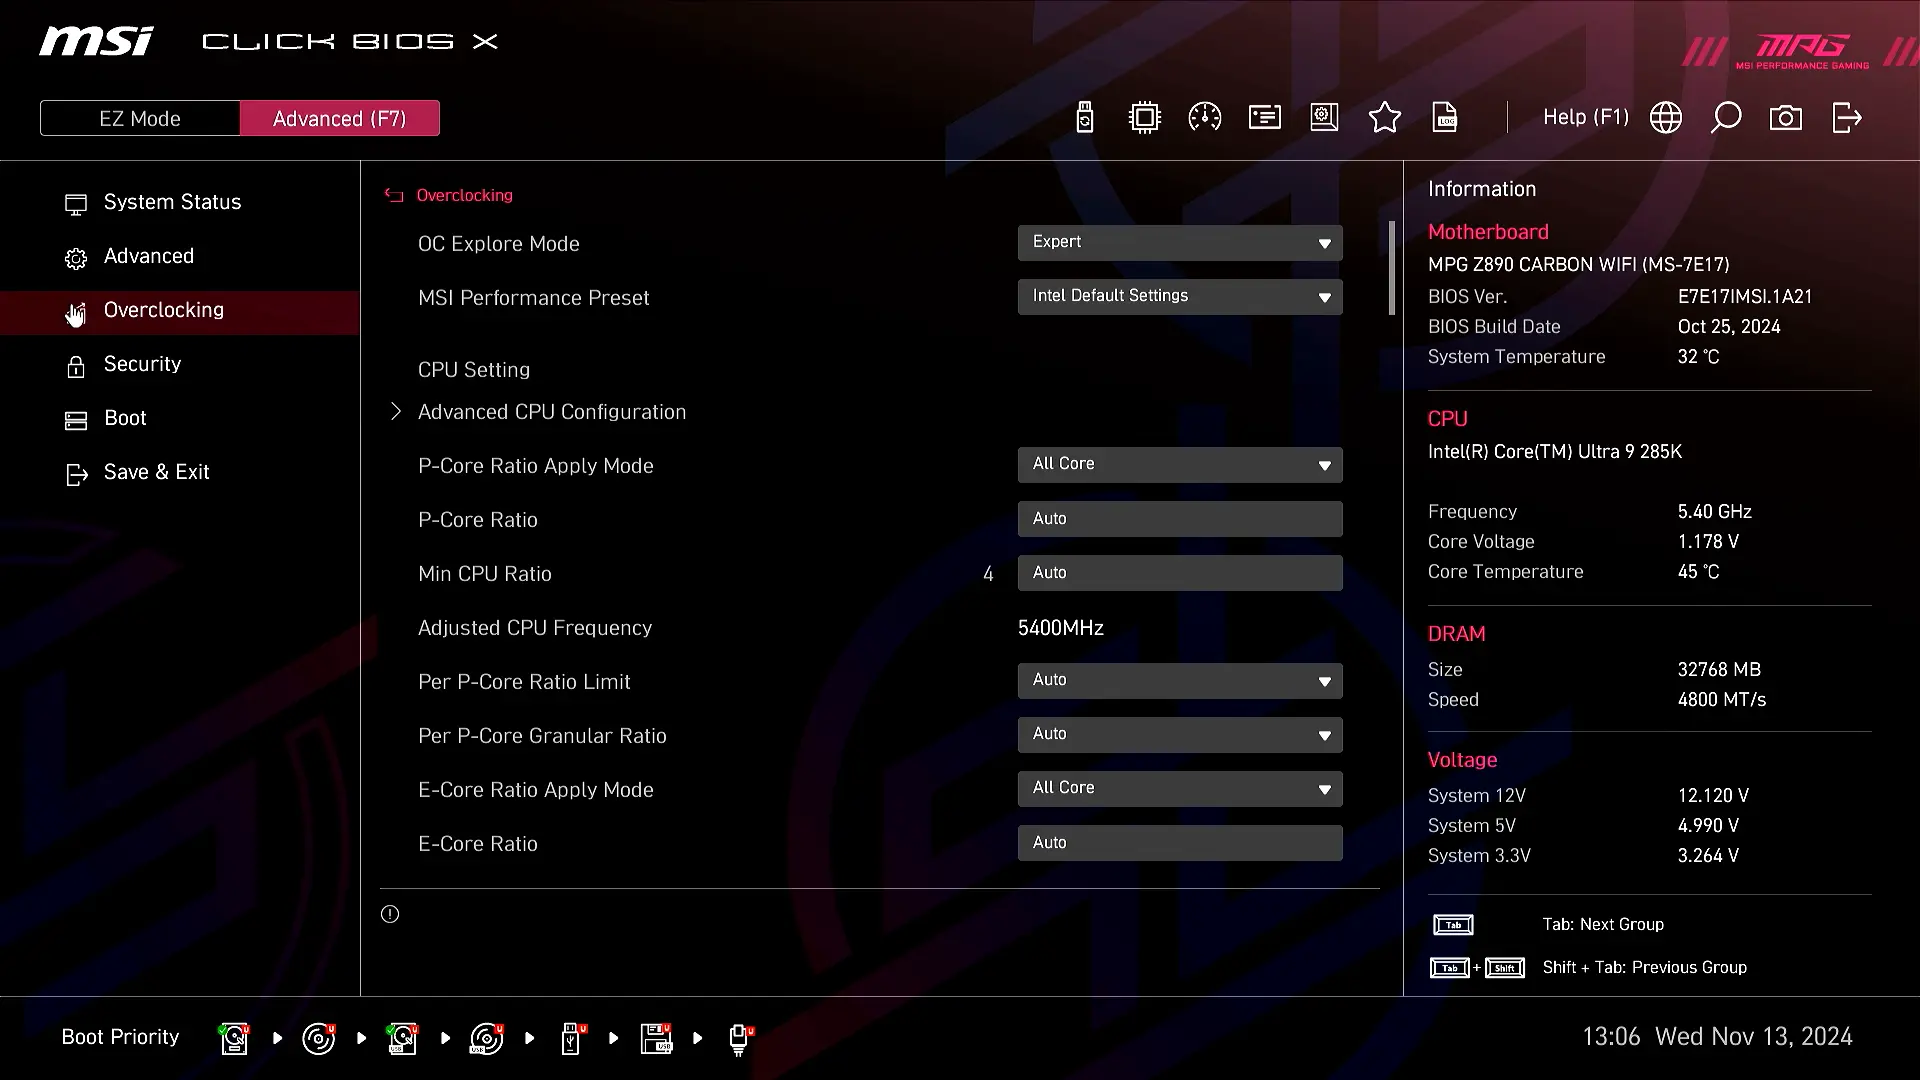Open the OC Explore Mode dropdown
Screen dimensions: 1920x1080
pyautogui.click(x=1179, y=243)
